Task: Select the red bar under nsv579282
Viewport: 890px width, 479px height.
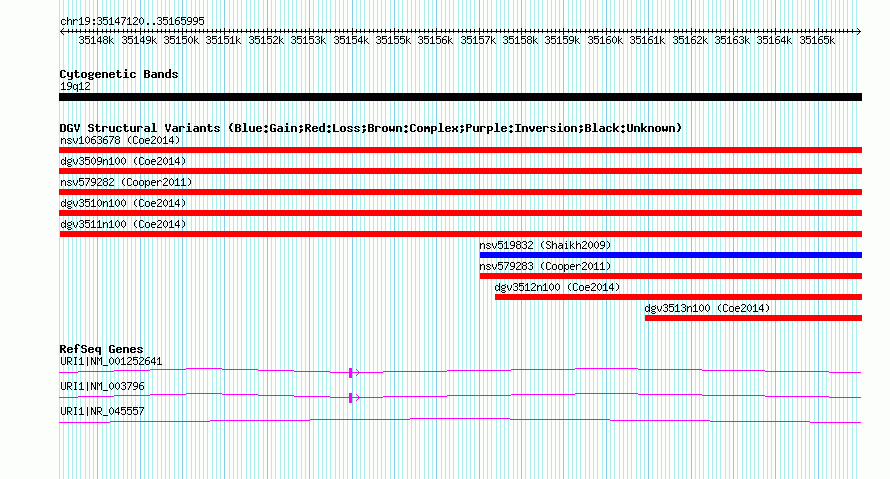Action: (x=460, y=192)
